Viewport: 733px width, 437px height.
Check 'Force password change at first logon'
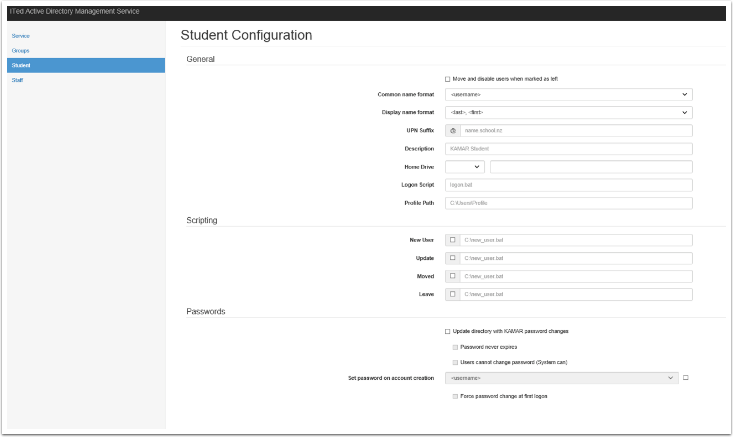click(455, 396)
